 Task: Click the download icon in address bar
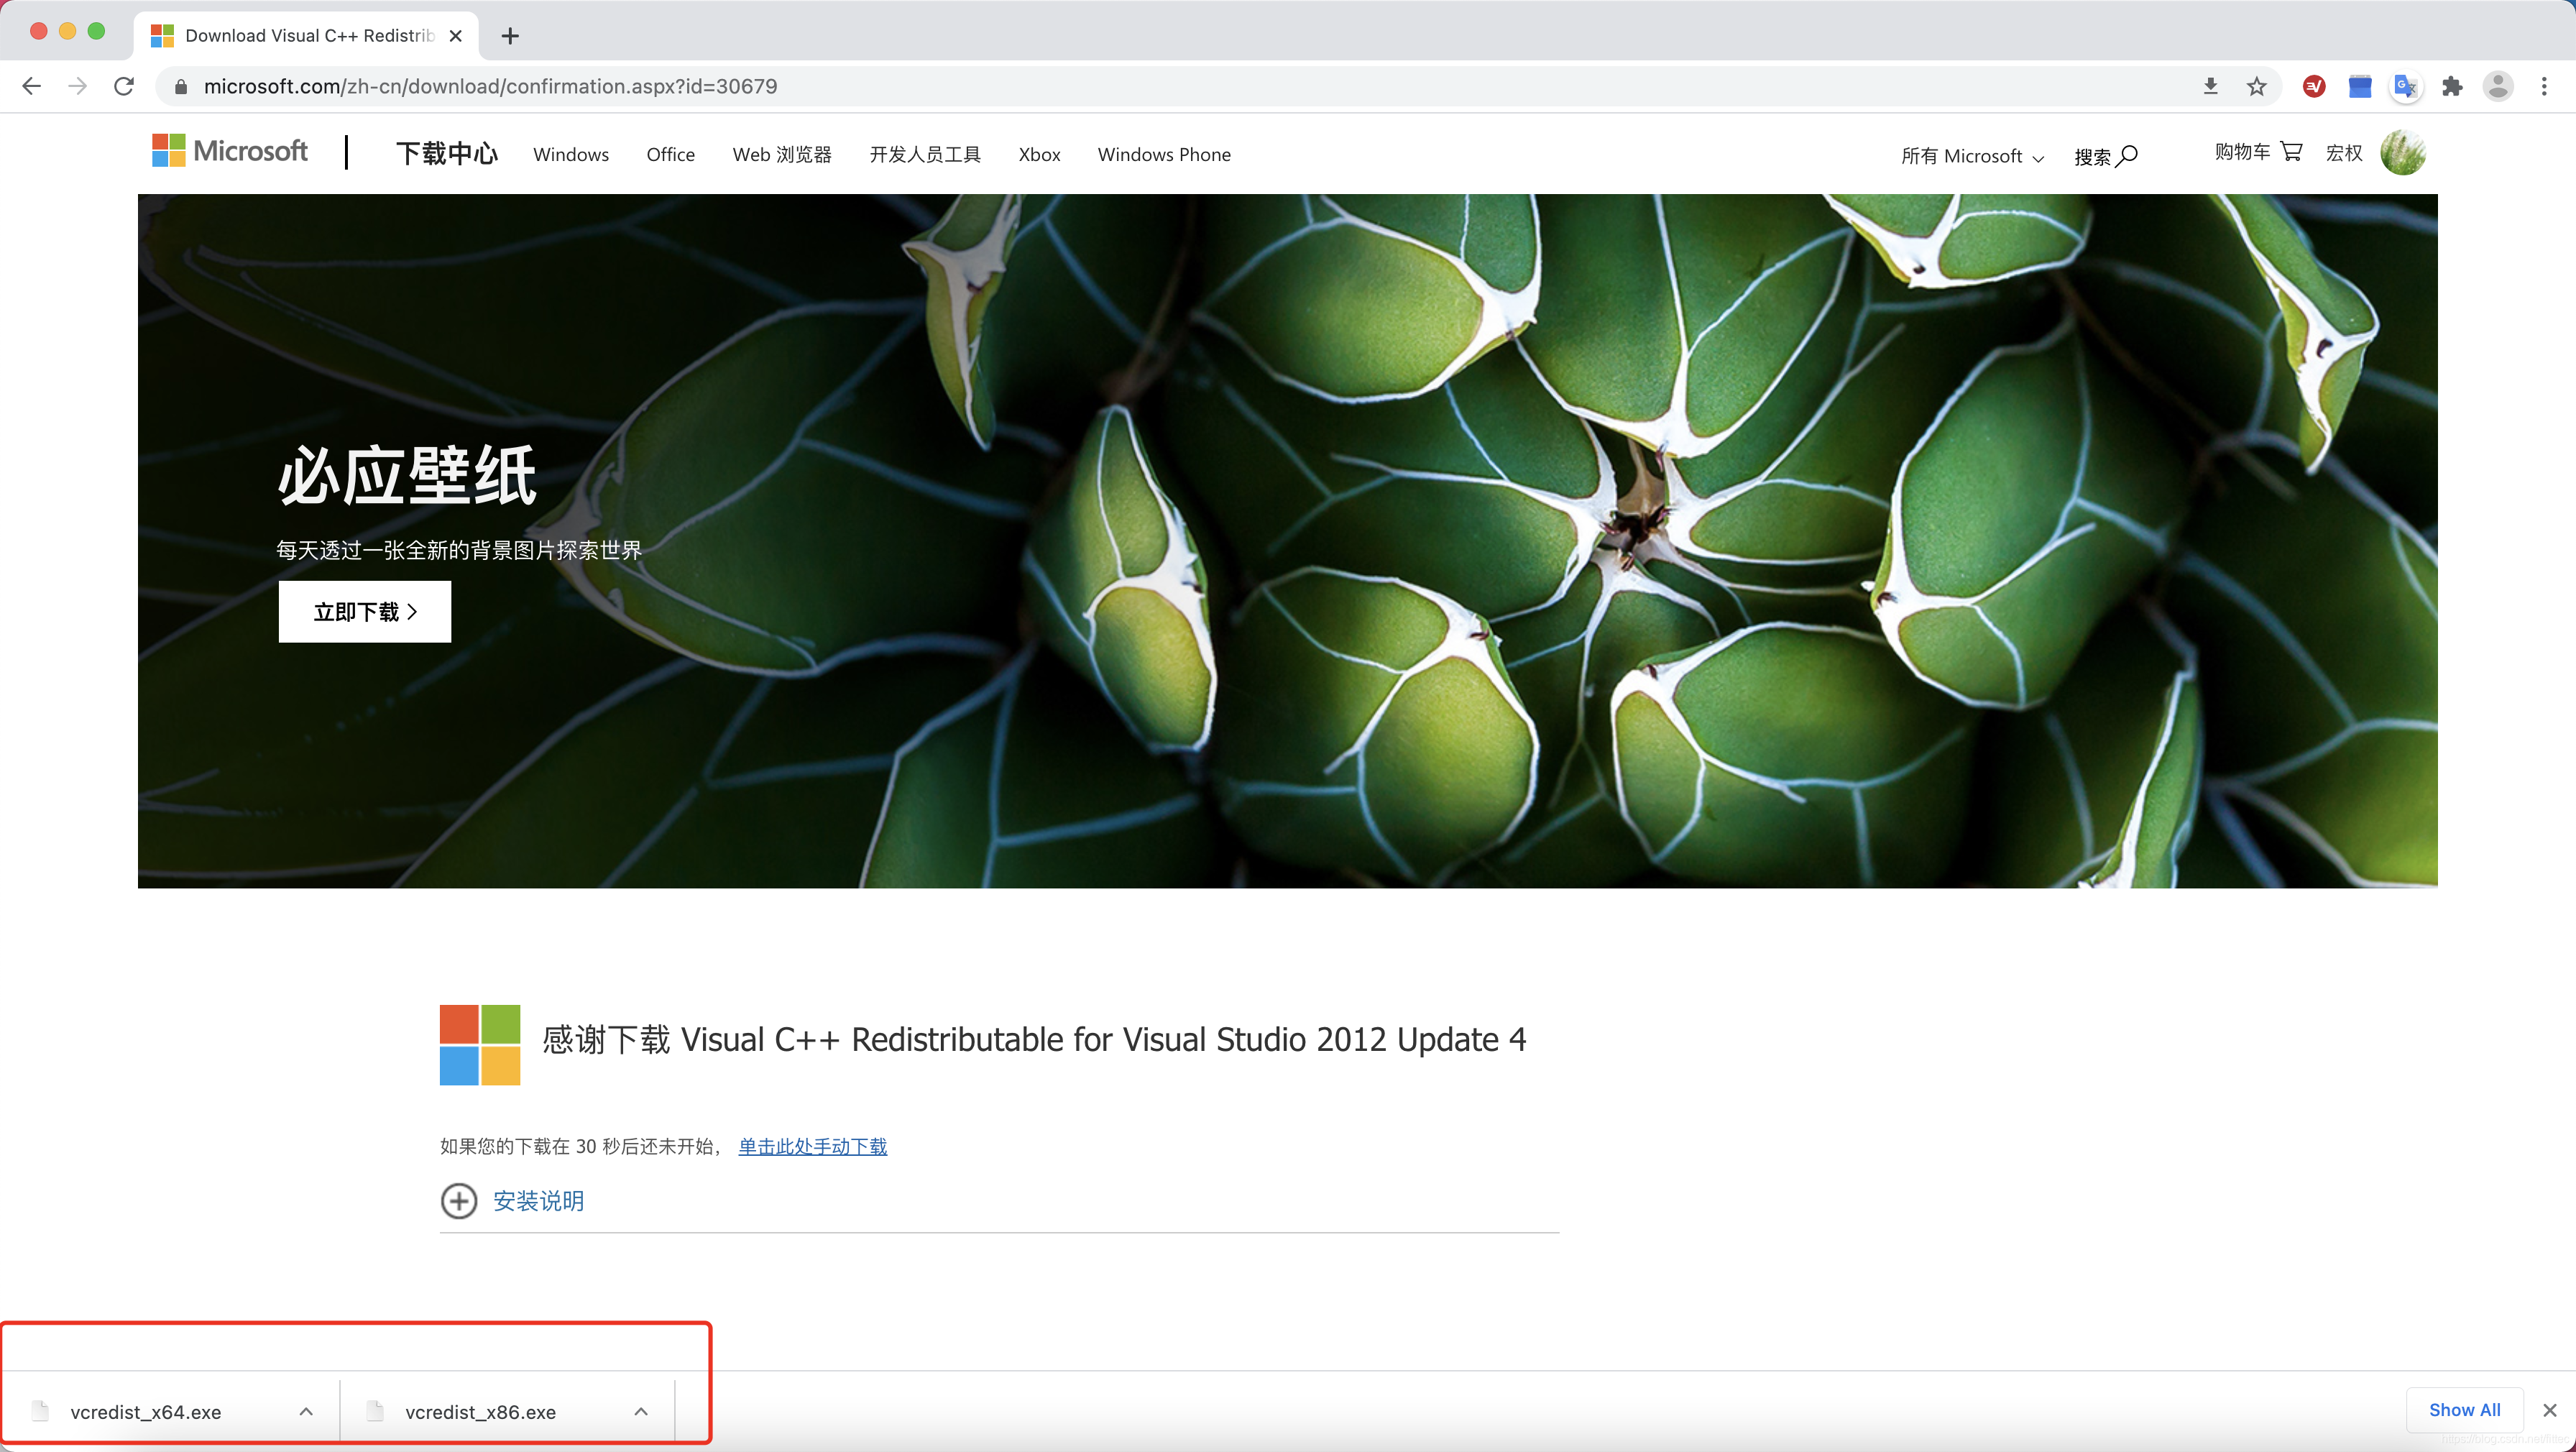pyautogui.click(x=2211, y=86)
